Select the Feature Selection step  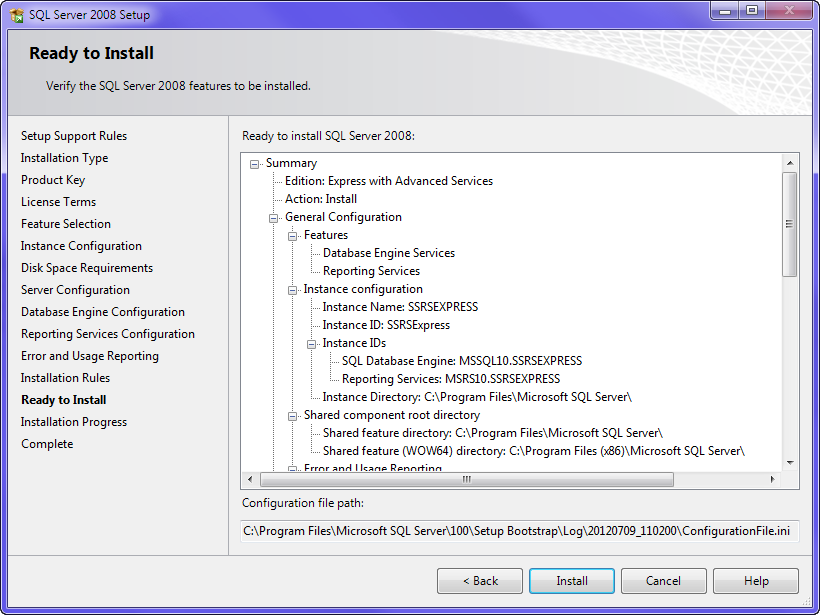[x=66, y=224]
